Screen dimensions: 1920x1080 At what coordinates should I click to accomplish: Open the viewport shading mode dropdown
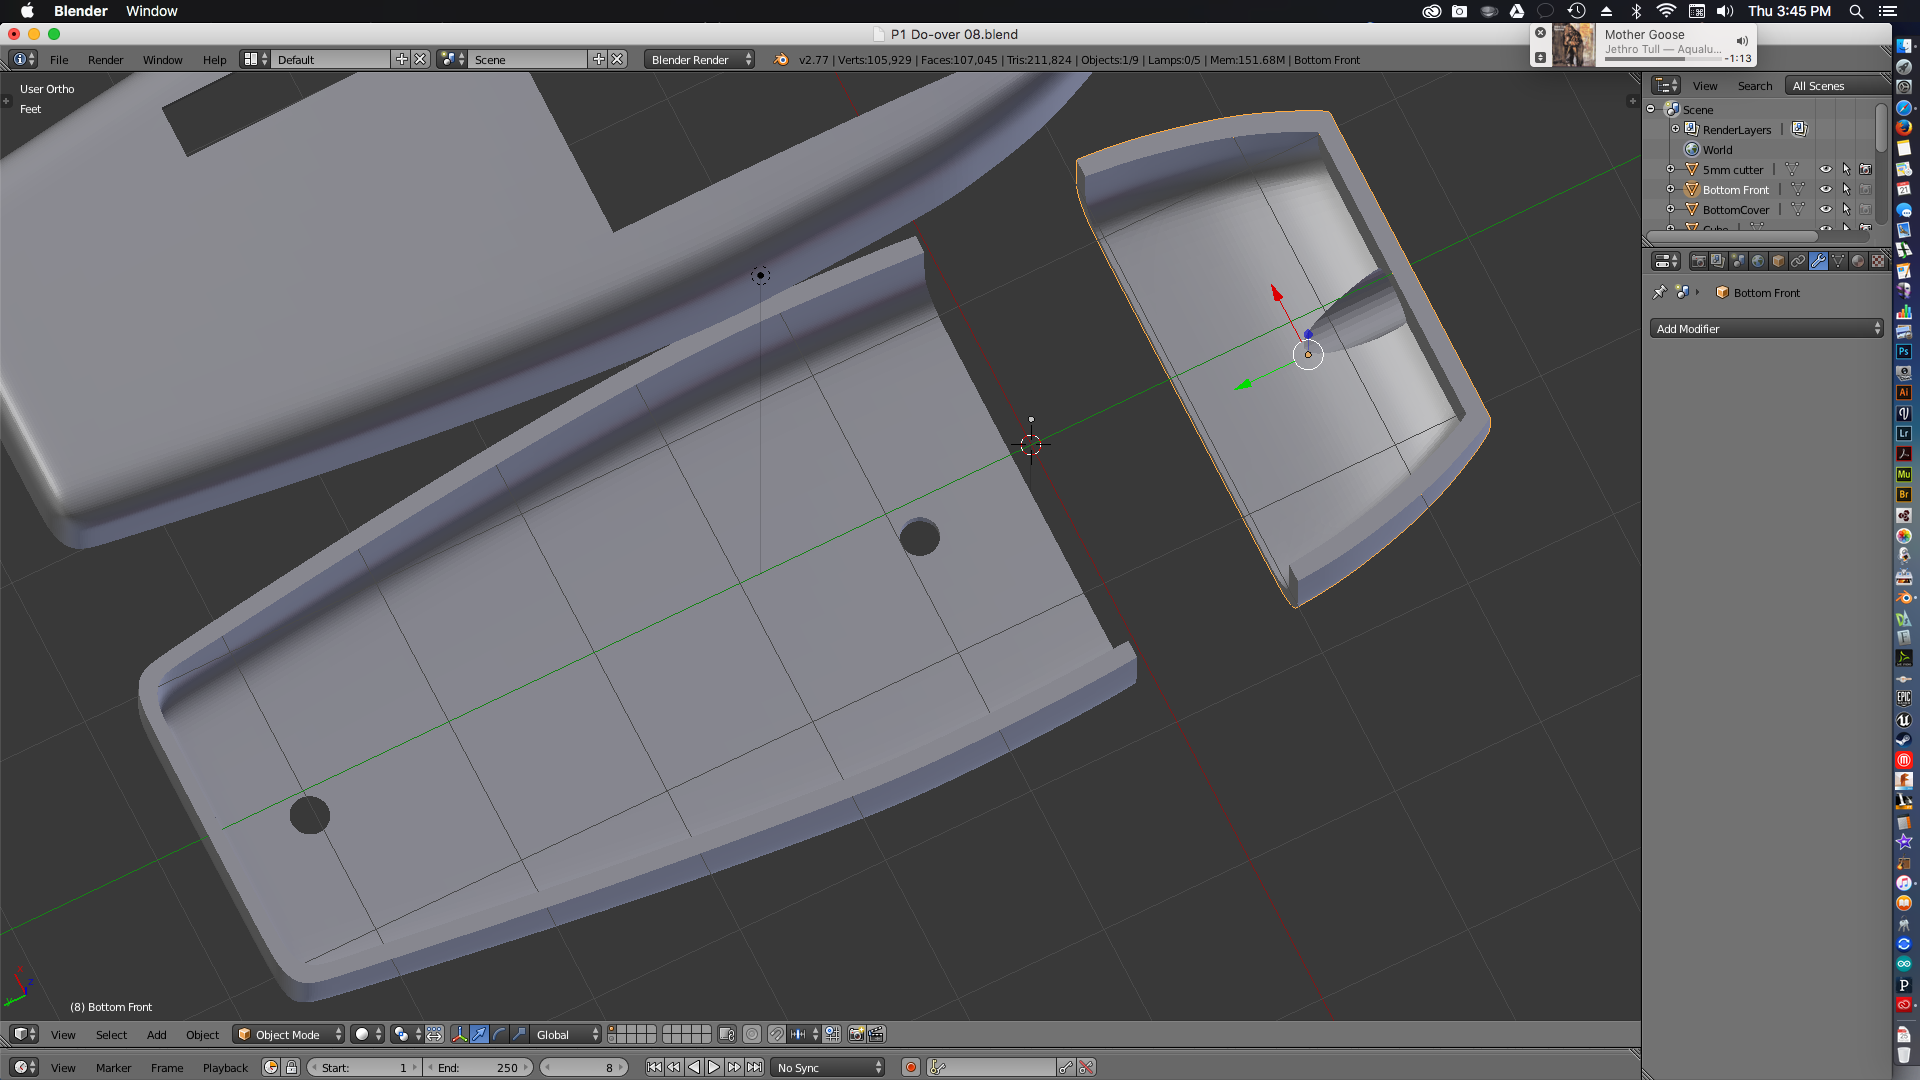(368, 1034)
